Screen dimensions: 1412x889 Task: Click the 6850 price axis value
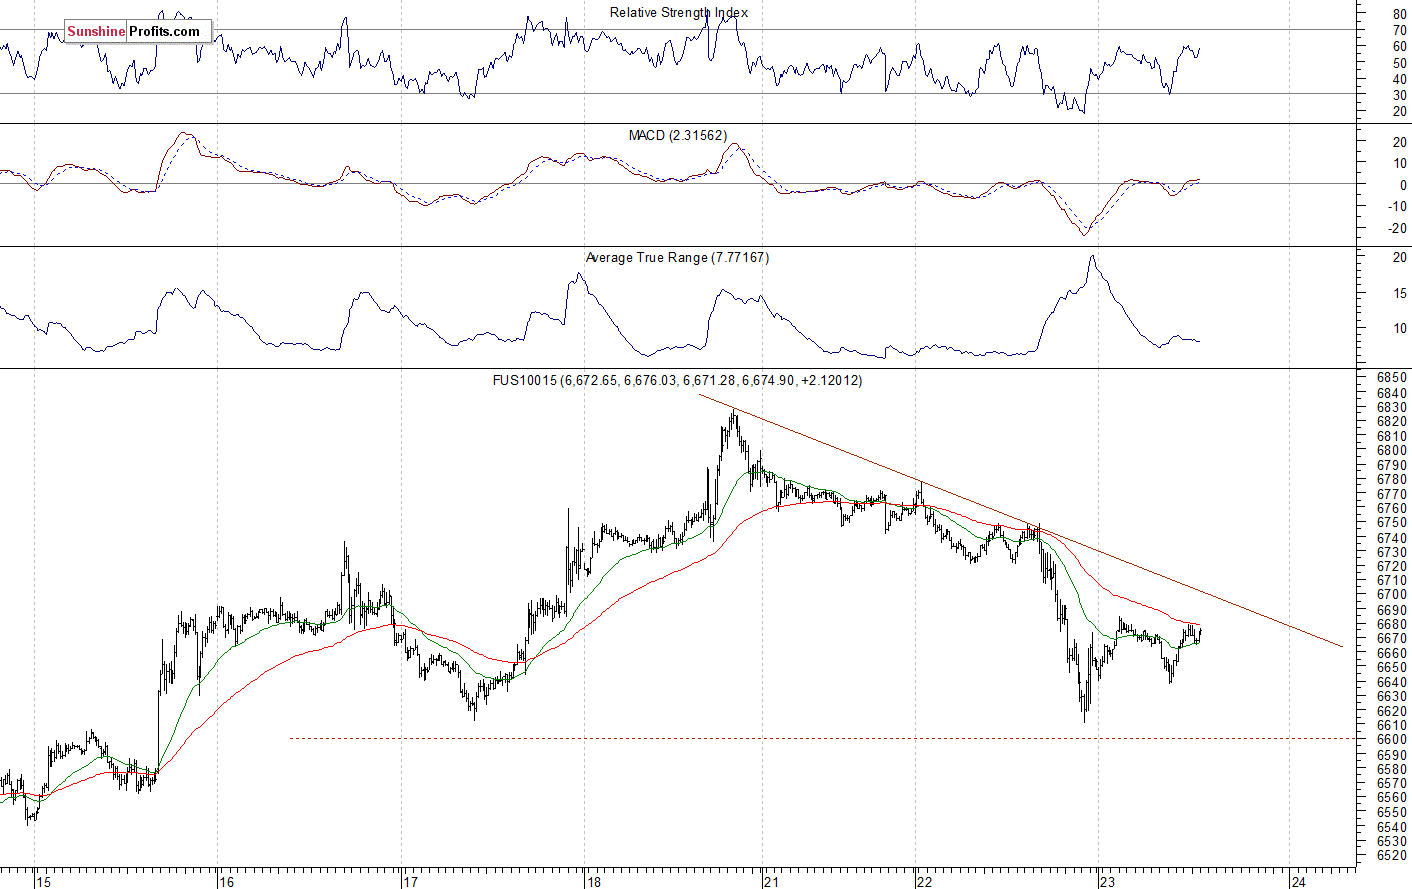click(1391, 378)
